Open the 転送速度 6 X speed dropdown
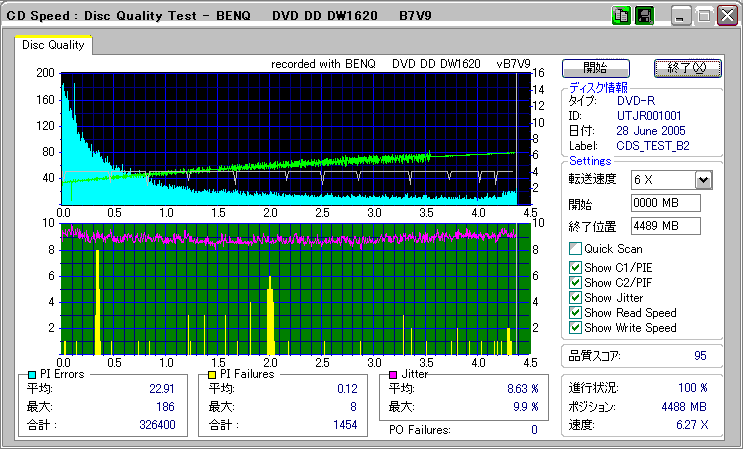The image size is (743, 449). [x=704, y=180]
